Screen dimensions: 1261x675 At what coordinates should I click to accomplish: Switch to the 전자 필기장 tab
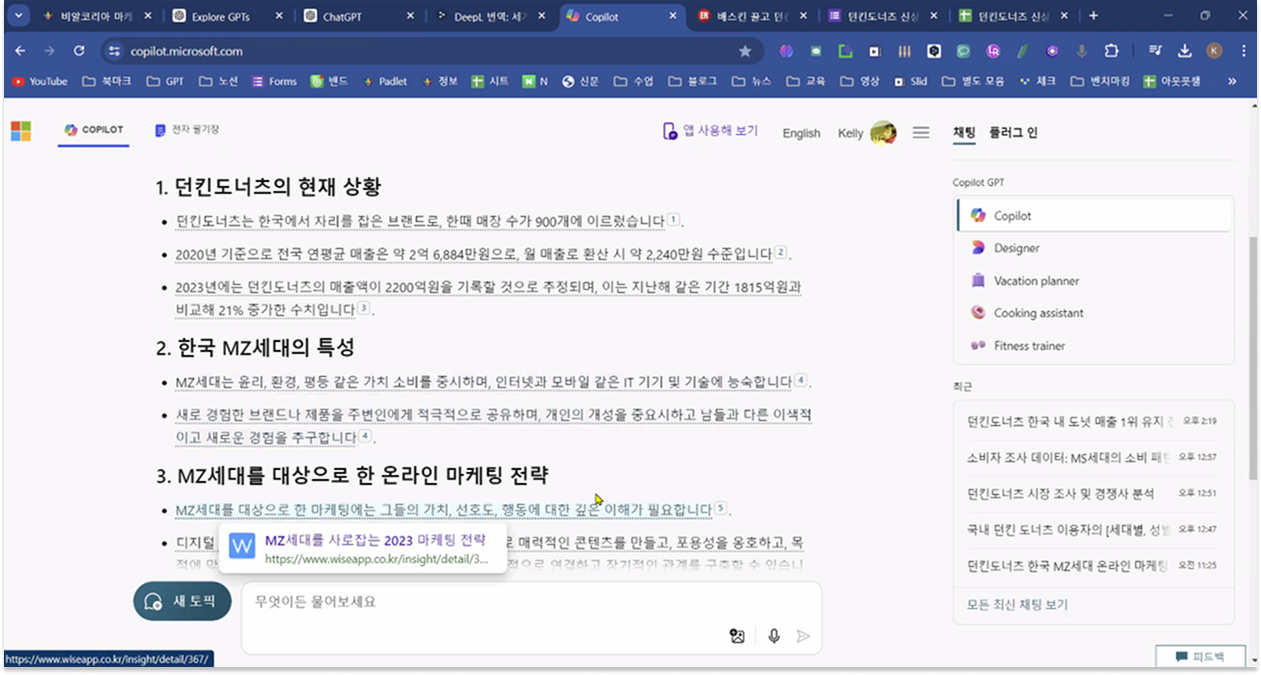[190, 130]
